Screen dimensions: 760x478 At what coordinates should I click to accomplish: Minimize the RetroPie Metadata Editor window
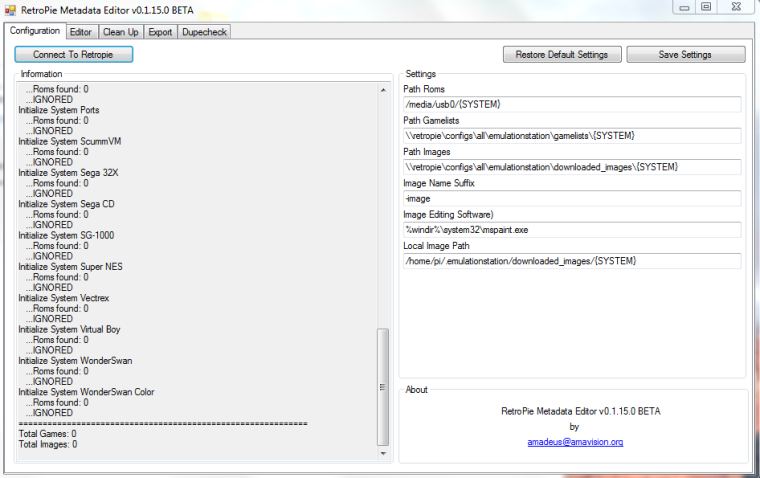click(x=681, y=8)
